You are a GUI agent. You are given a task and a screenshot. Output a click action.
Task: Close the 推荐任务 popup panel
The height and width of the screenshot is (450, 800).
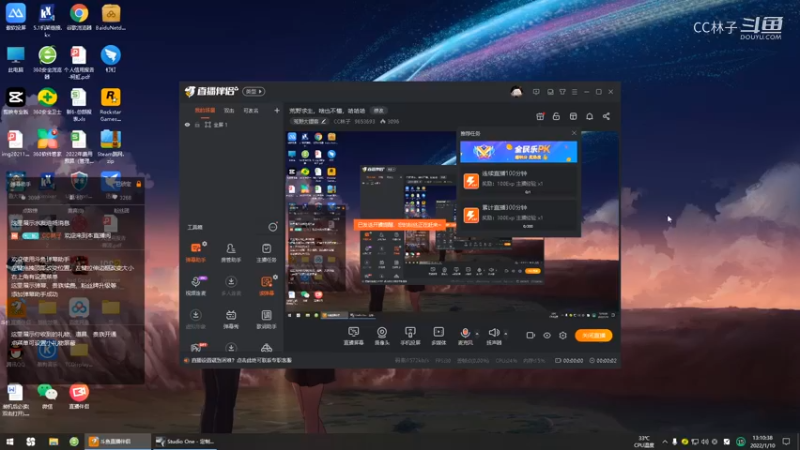click(x=574, y=133)
